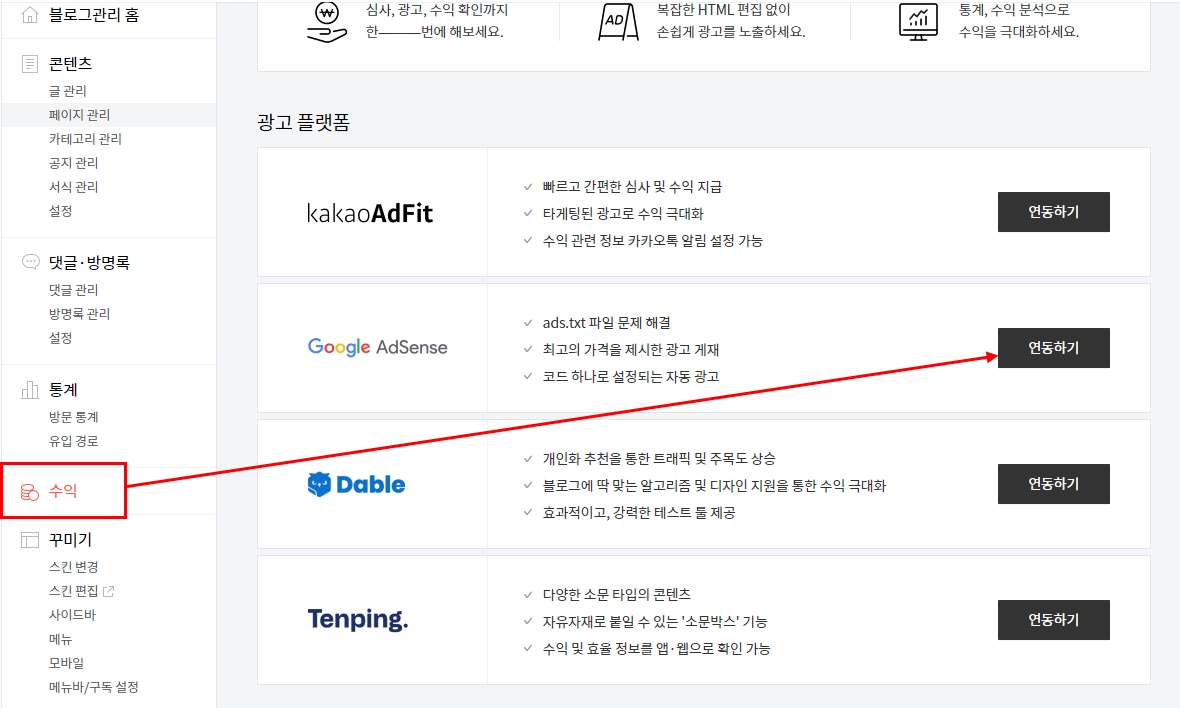The width and height of the screenshot is (1180, 708).
Task: Open 모바일 settings
Action: click(66, 663)
